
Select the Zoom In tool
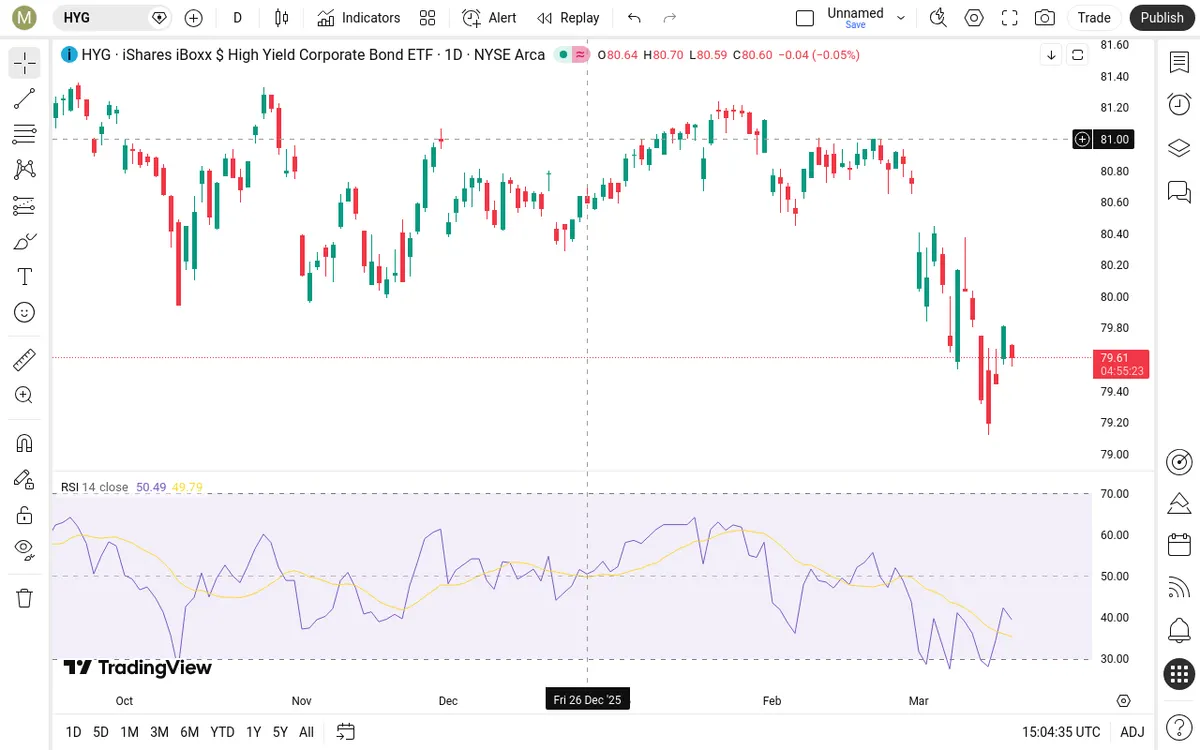(x=25, y=395)
